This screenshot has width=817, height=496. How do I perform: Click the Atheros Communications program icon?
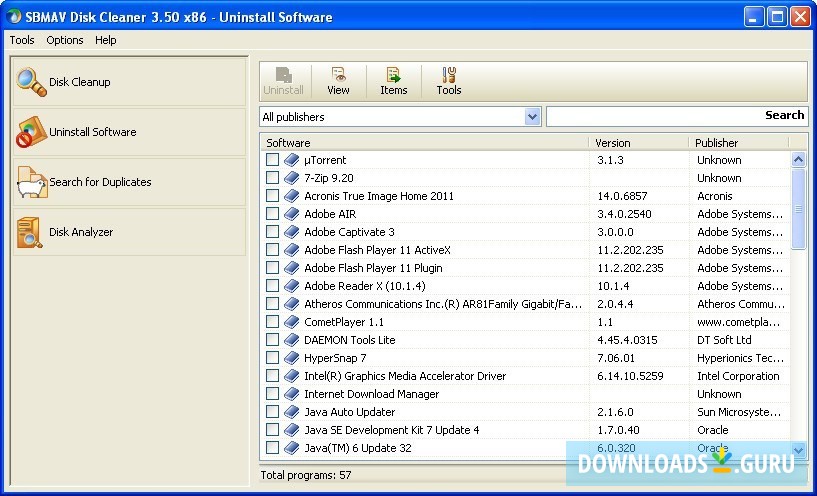292,304
